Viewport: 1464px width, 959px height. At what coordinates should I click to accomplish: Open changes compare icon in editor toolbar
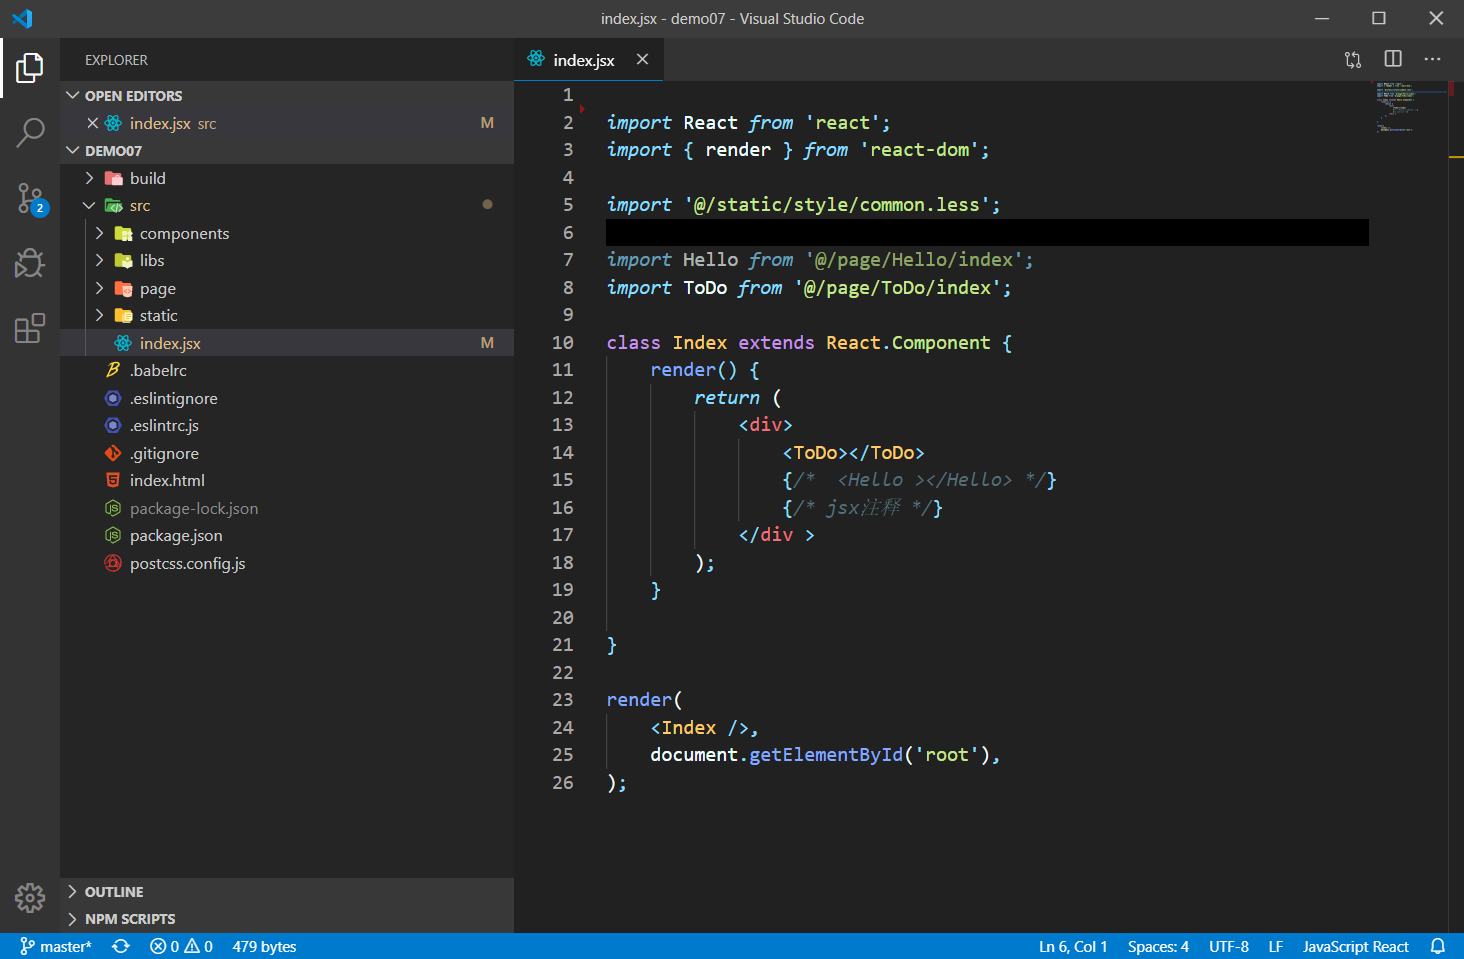[1353, 60]
